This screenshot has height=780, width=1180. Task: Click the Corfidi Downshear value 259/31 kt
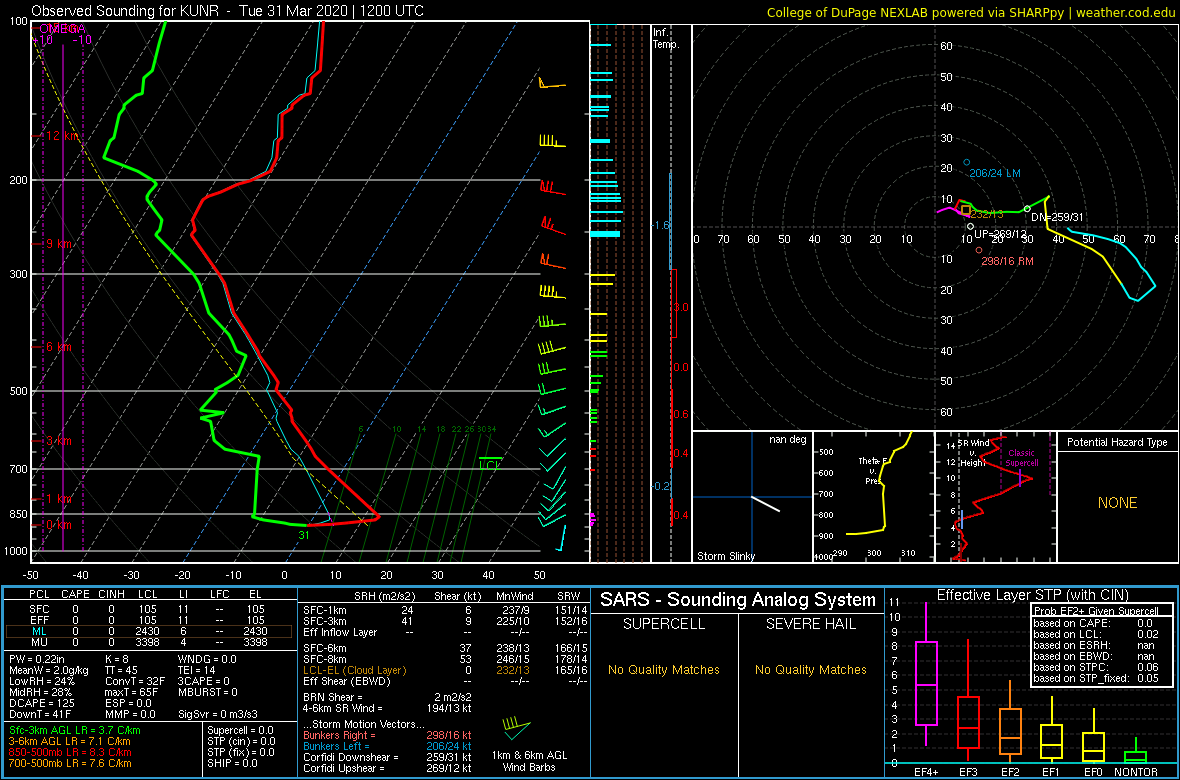(451, 757)
